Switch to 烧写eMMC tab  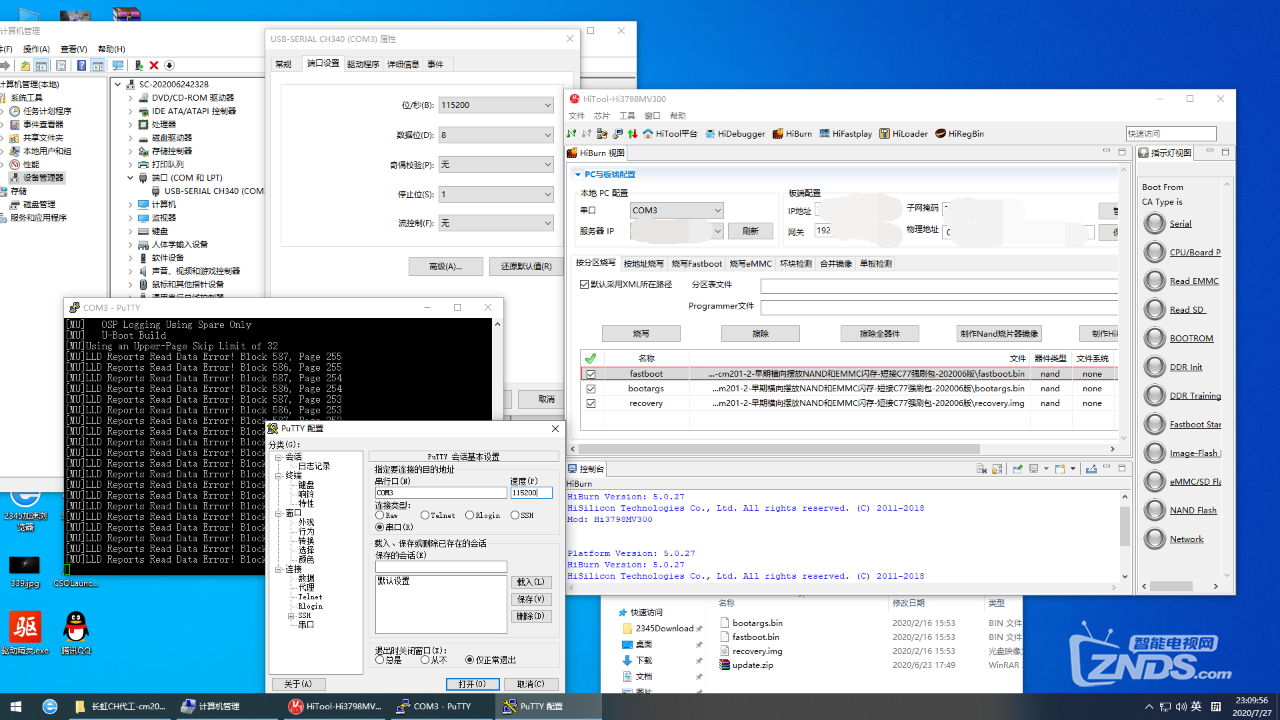tap(750, 264)
